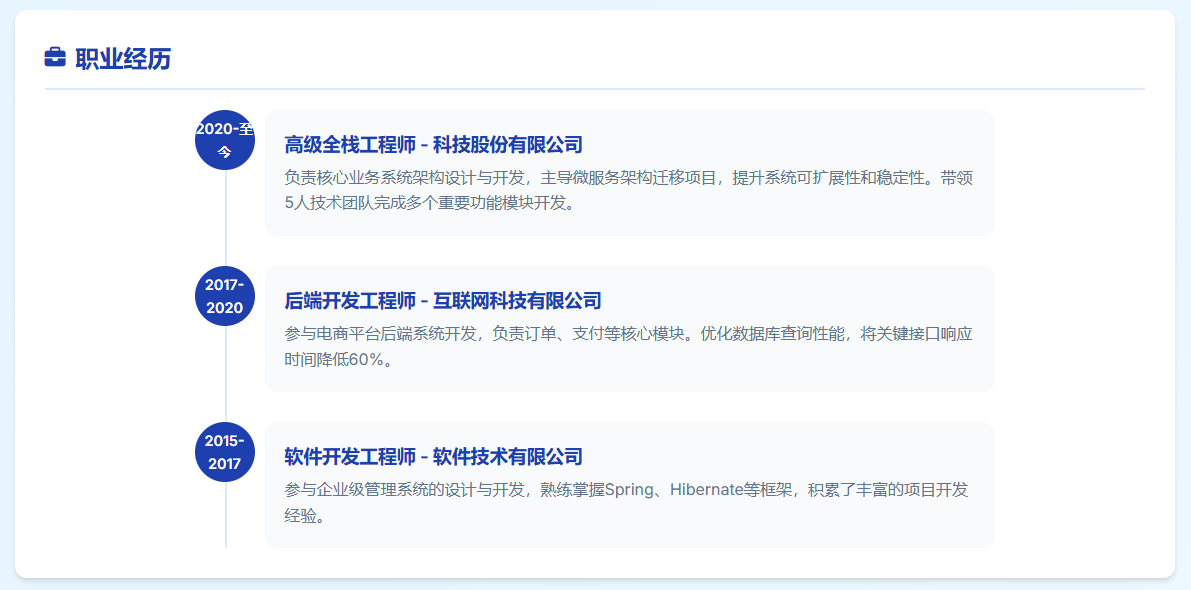Click the 2015-2017 timeline marker
Viewport: 1191px width, 590px height.
tap(225, 452)
